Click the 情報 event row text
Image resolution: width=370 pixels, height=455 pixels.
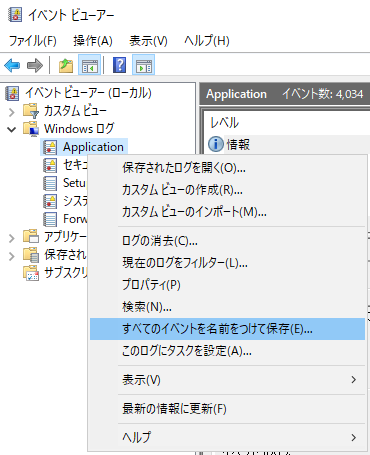[238, 144]
